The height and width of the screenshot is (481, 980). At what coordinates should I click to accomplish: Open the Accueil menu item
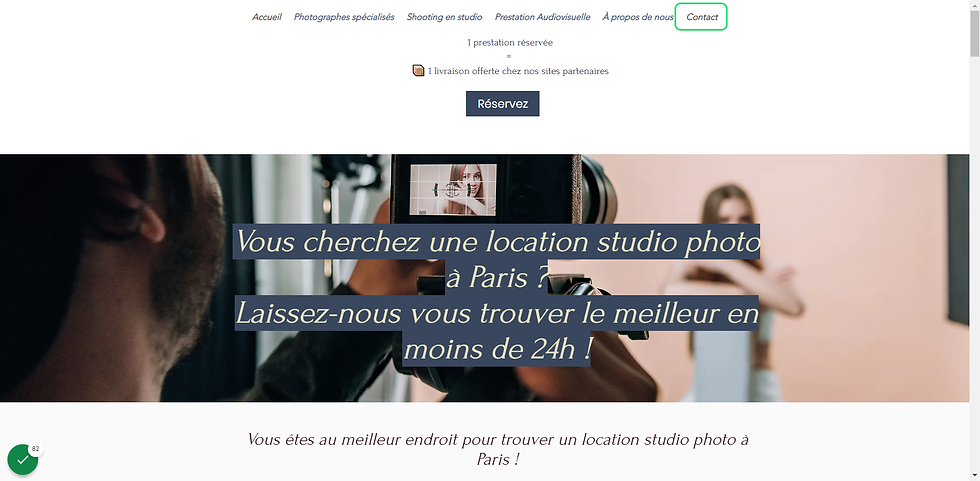pyautogui.click(x=267, y=17)
